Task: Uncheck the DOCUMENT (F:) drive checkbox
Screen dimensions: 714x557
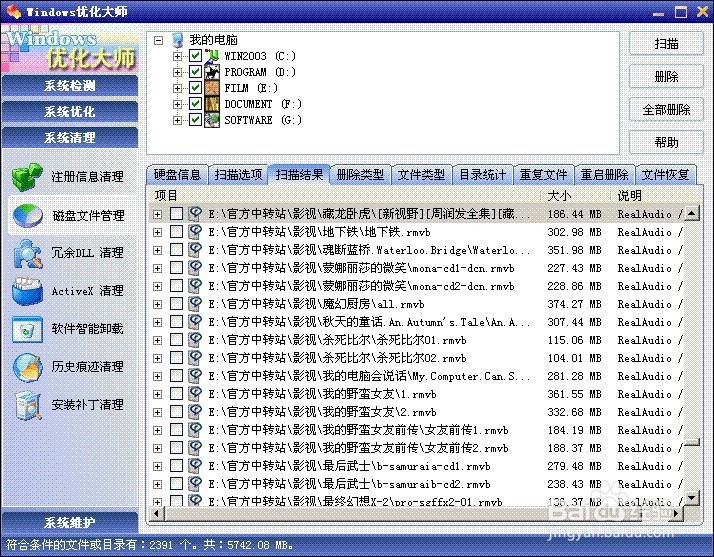Action: click(x=195, y=104)
